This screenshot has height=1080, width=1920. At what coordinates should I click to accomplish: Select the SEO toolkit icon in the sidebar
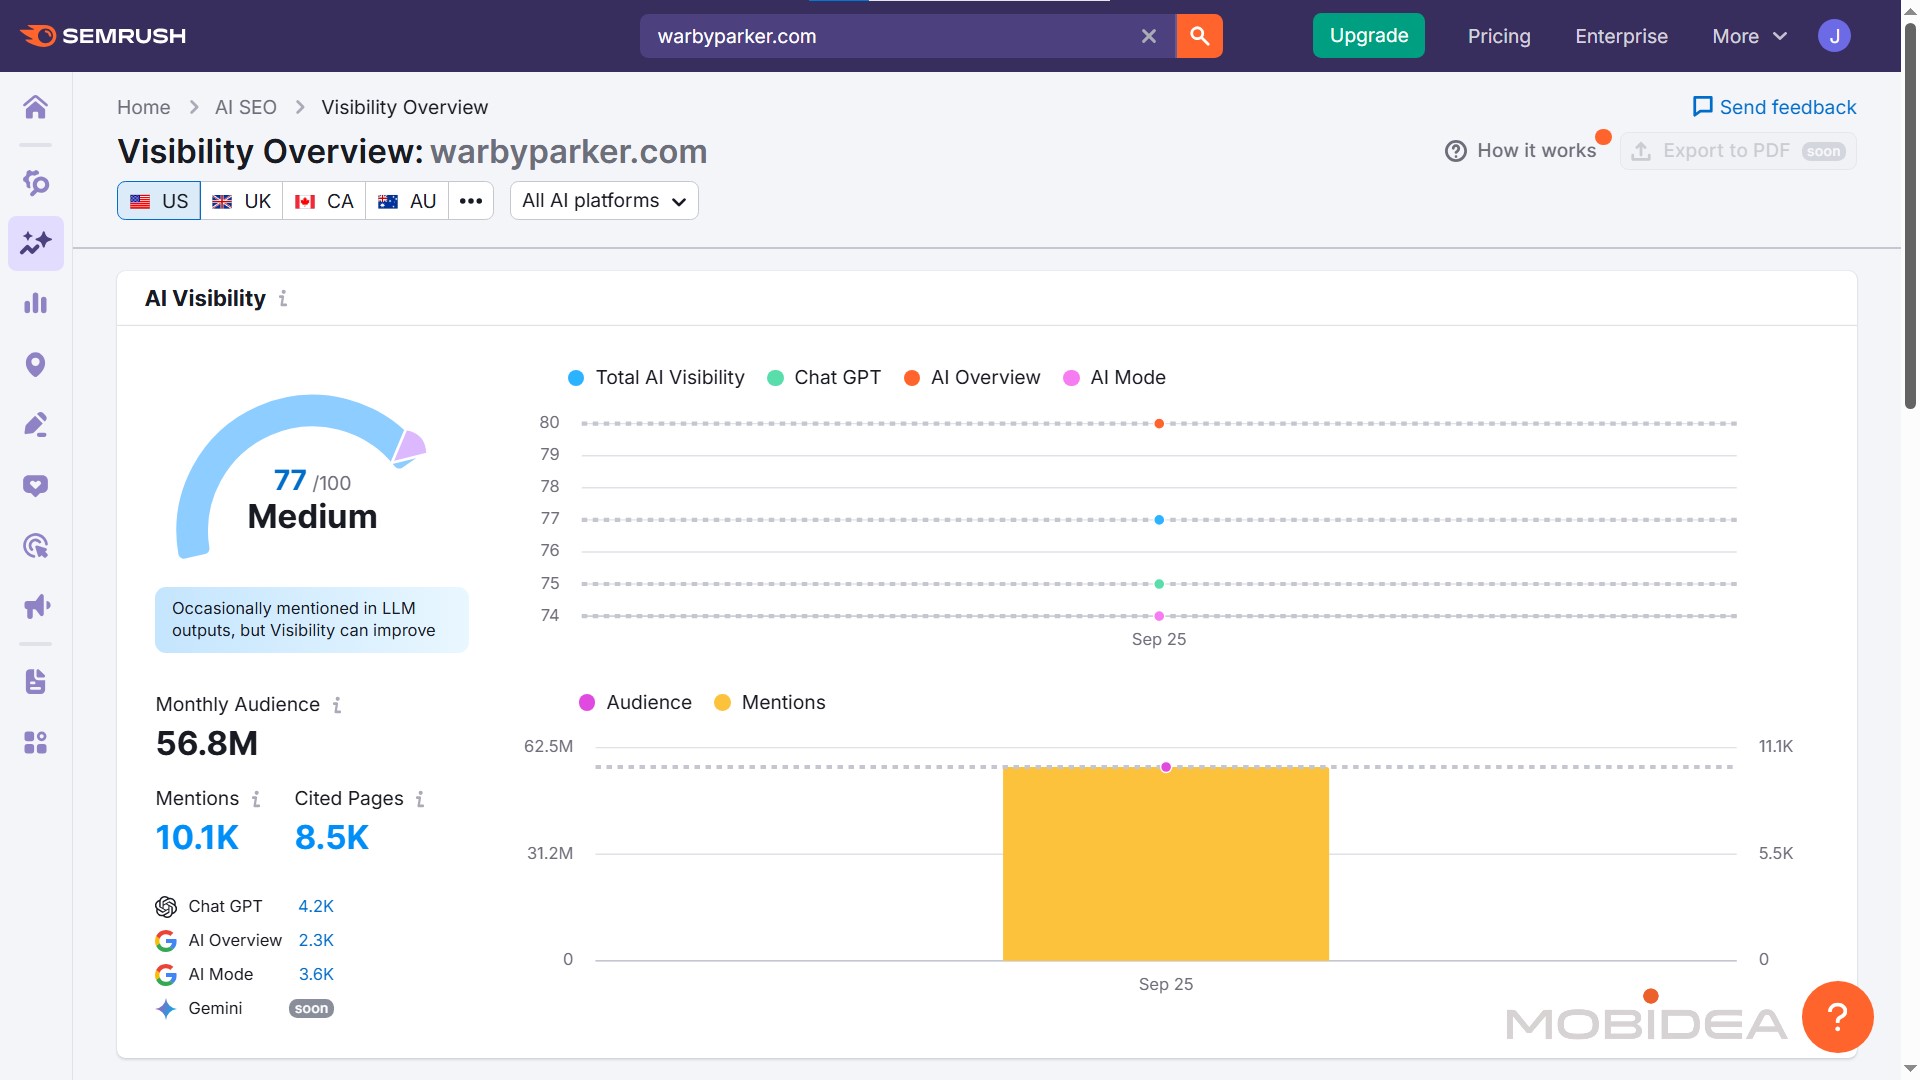(36, 184)
